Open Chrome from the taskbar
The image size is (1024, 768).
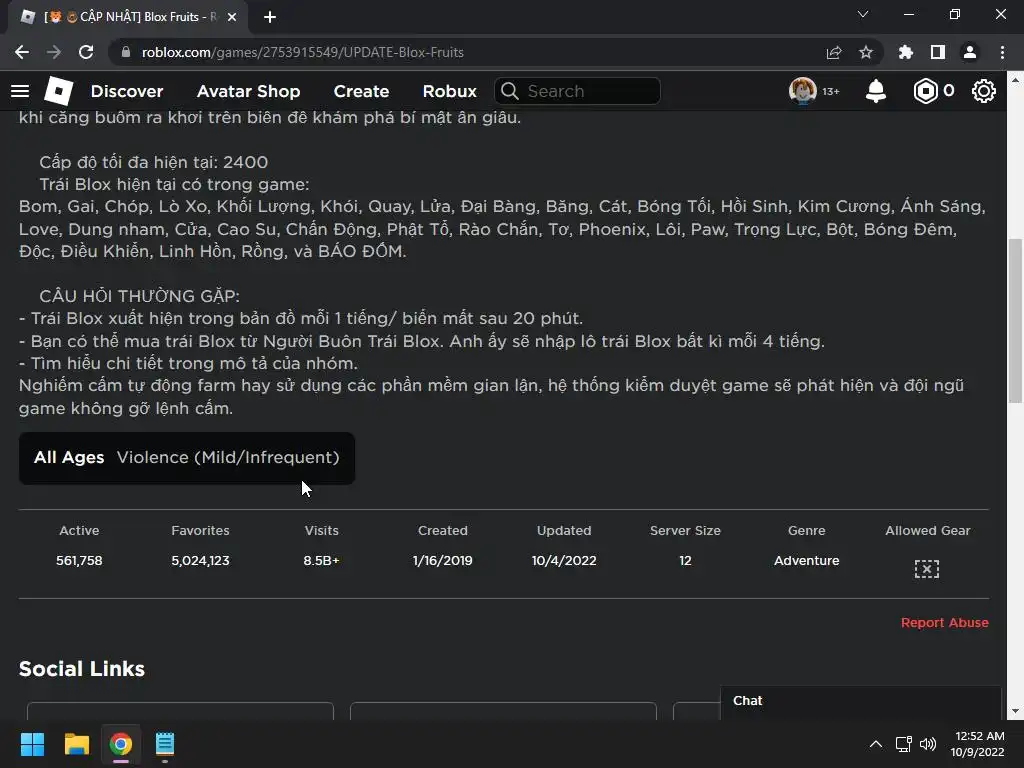[121, 744]
